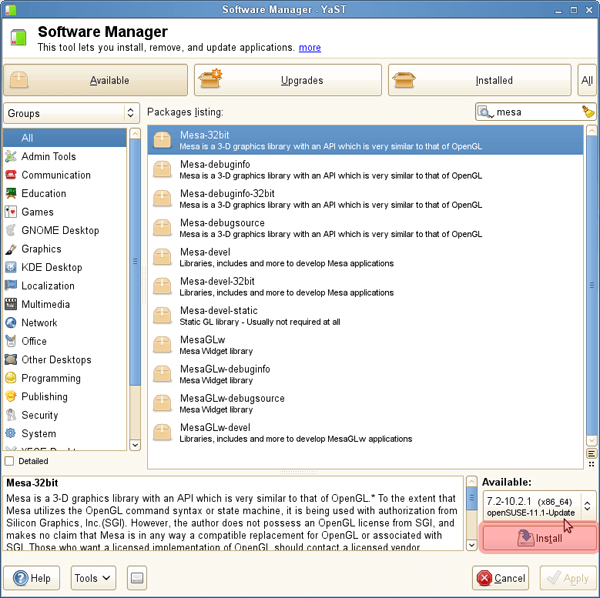Click the Admin Tools group icon
This screenshot has width=600, height=598.
[11, 156]
